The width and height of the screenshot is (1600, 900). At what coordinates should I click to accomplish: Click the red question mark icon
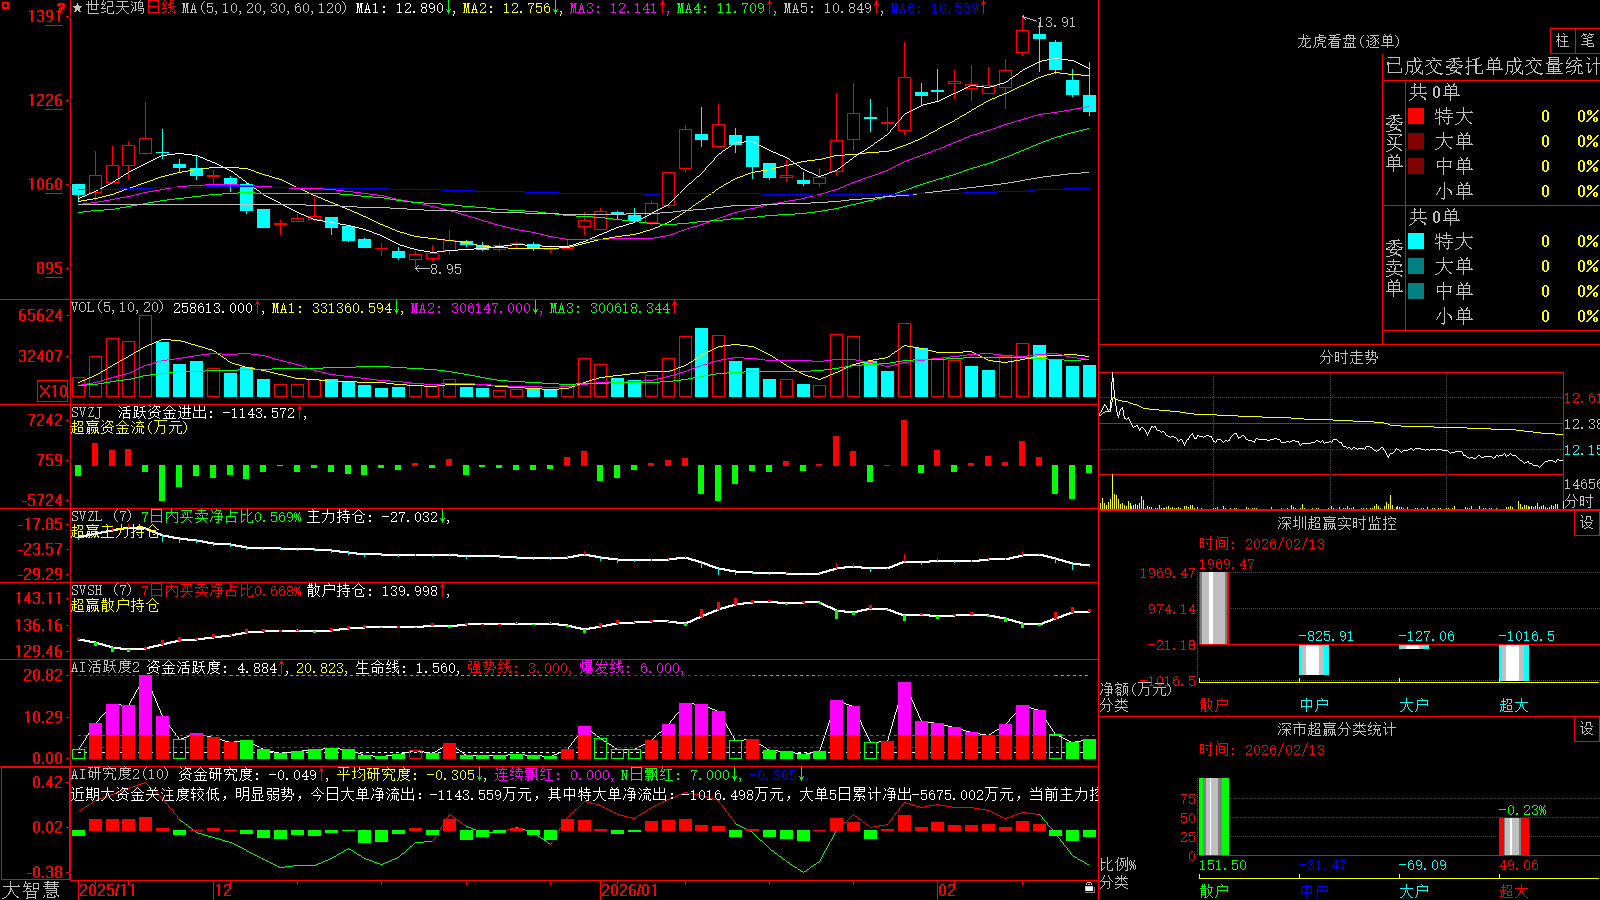(x=62, y=8)
